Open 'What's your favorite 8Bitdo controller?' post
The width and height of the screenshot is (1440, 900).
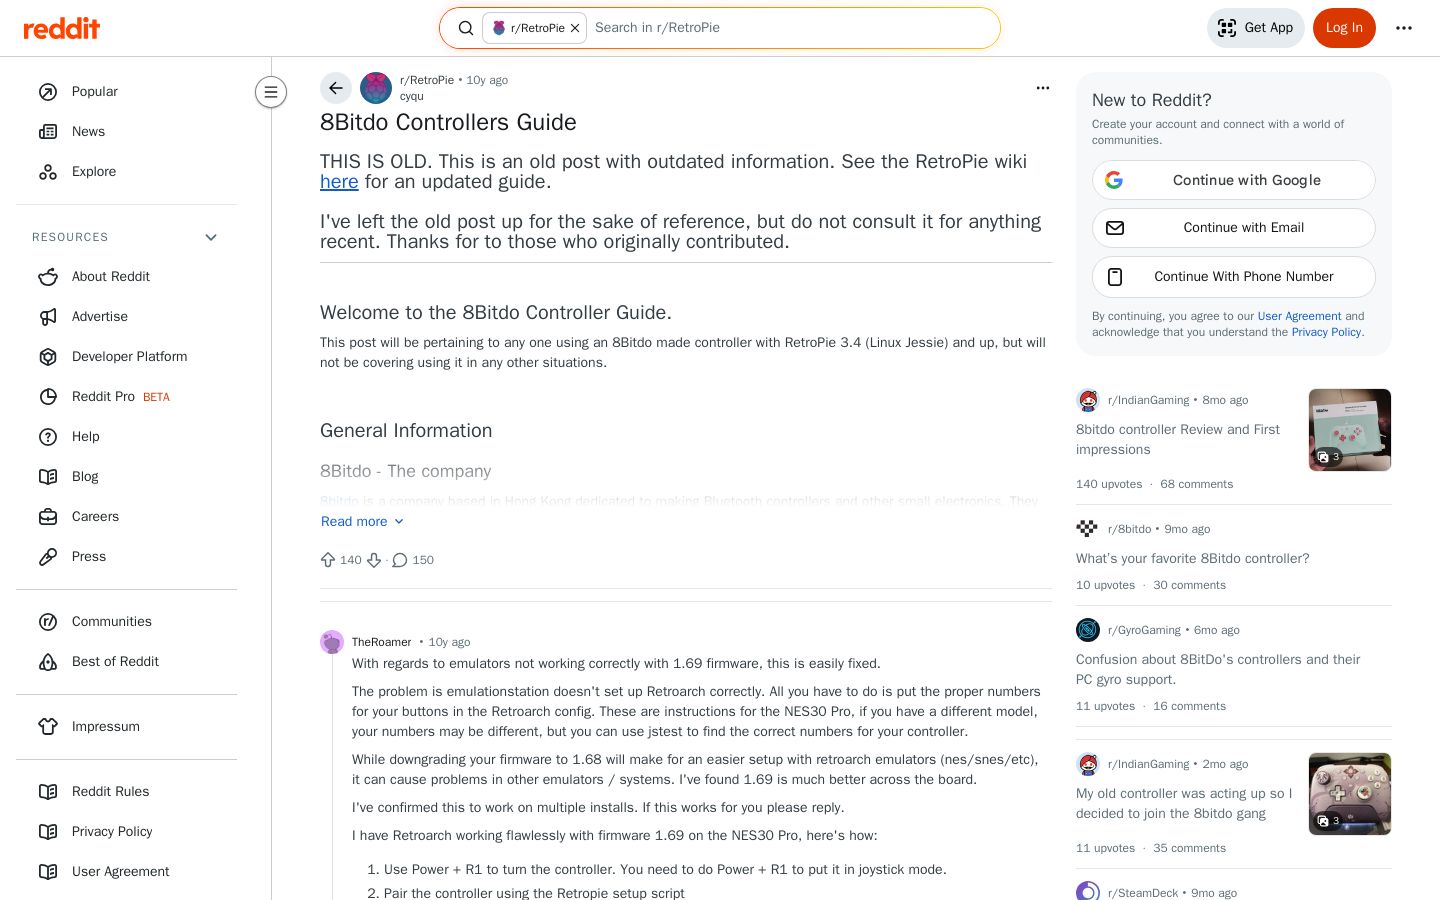point(1193,559)
